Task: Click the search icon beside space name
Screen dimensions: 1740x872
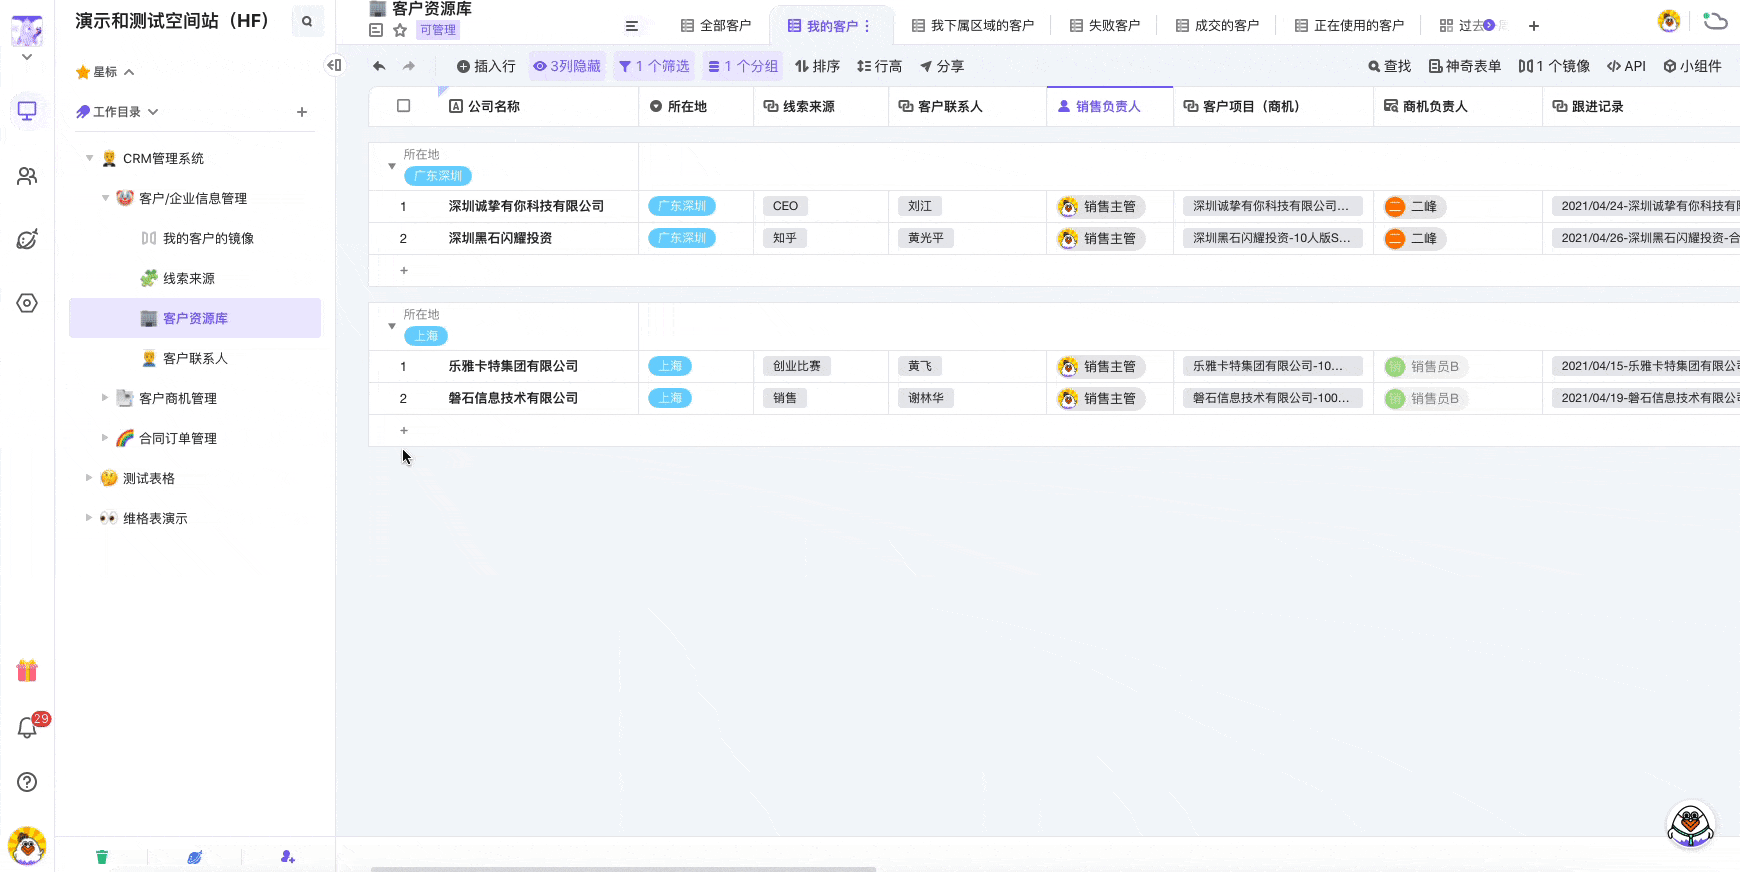Action: (x=307, y=21)
